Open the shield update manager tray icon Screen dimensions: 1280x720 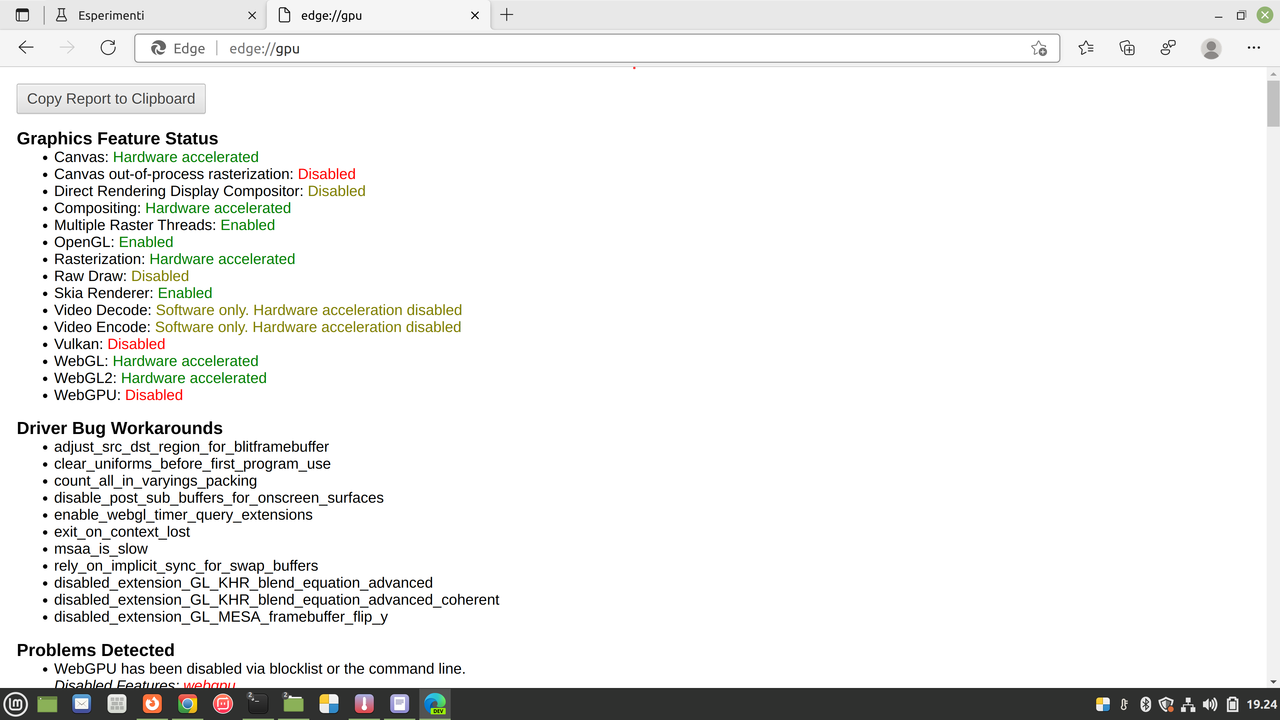coord(1167,704)
